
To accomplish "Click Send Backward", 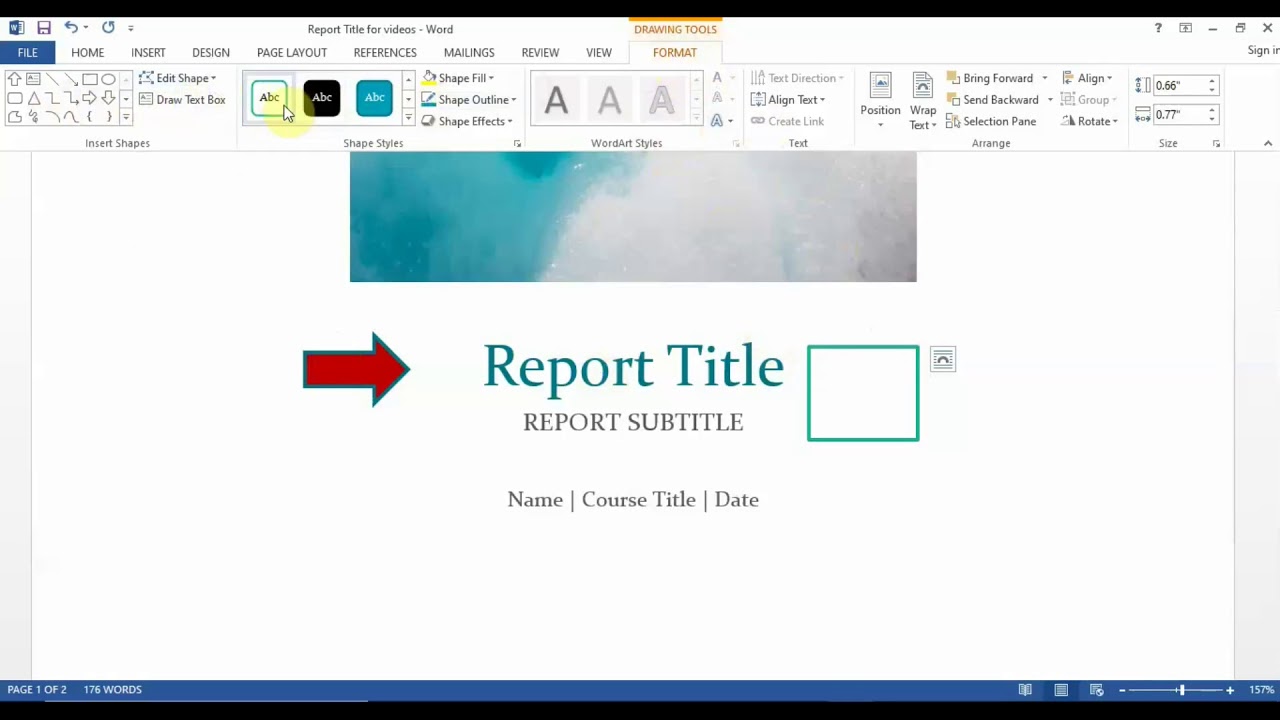I will pos(993,100).
